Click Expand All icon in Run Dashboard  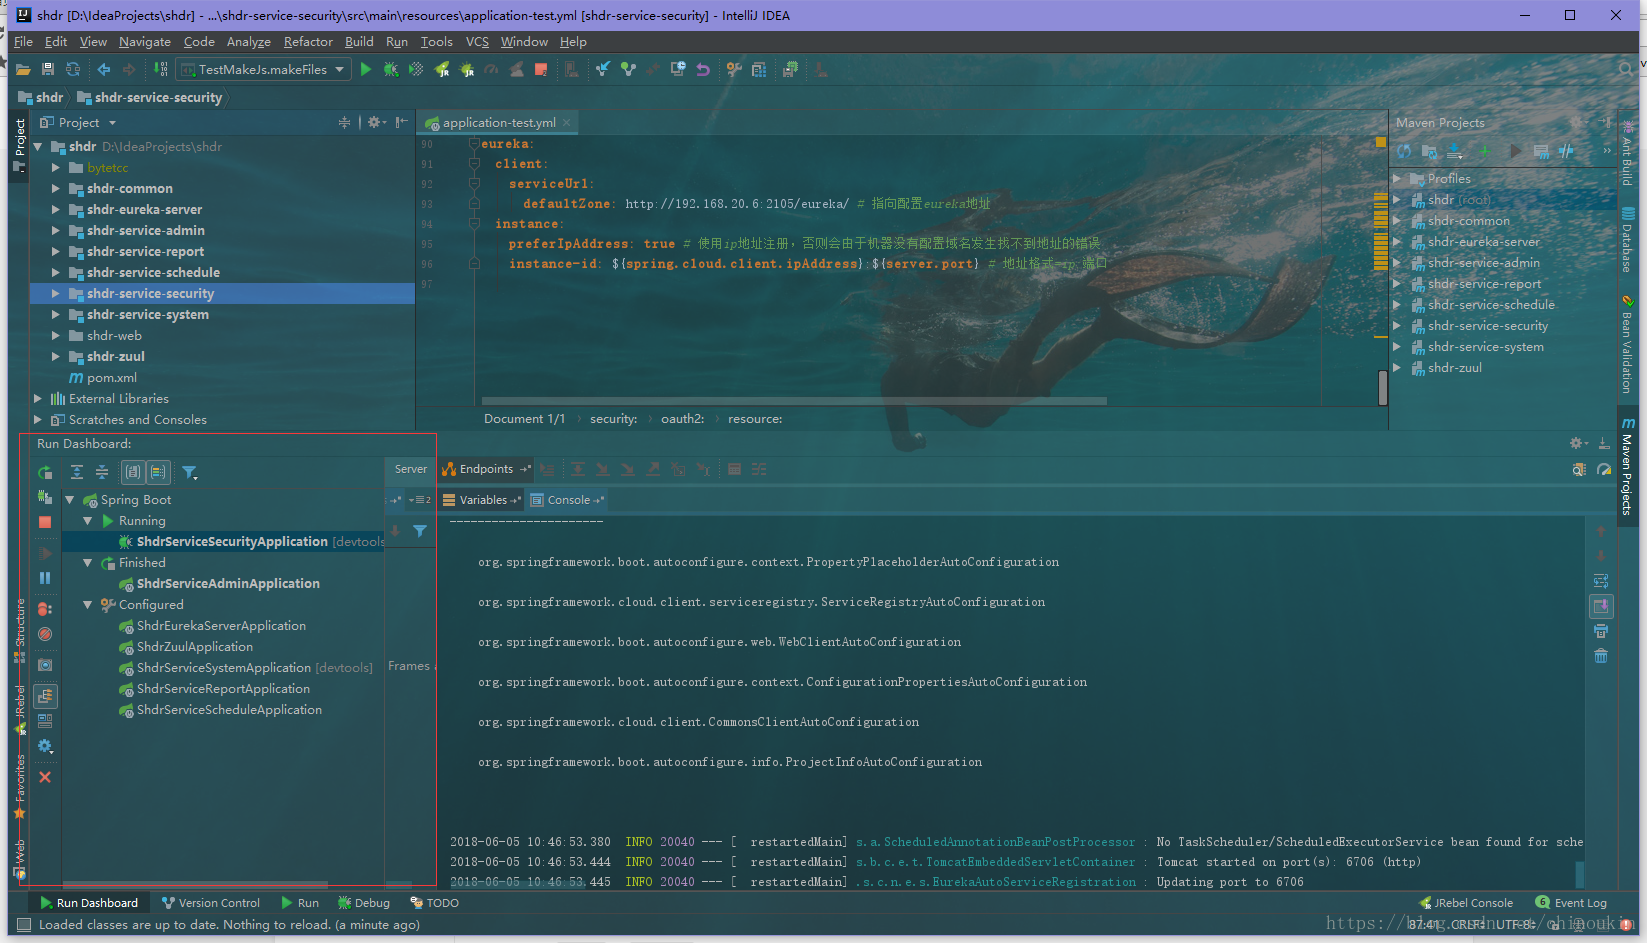[77, 472]
